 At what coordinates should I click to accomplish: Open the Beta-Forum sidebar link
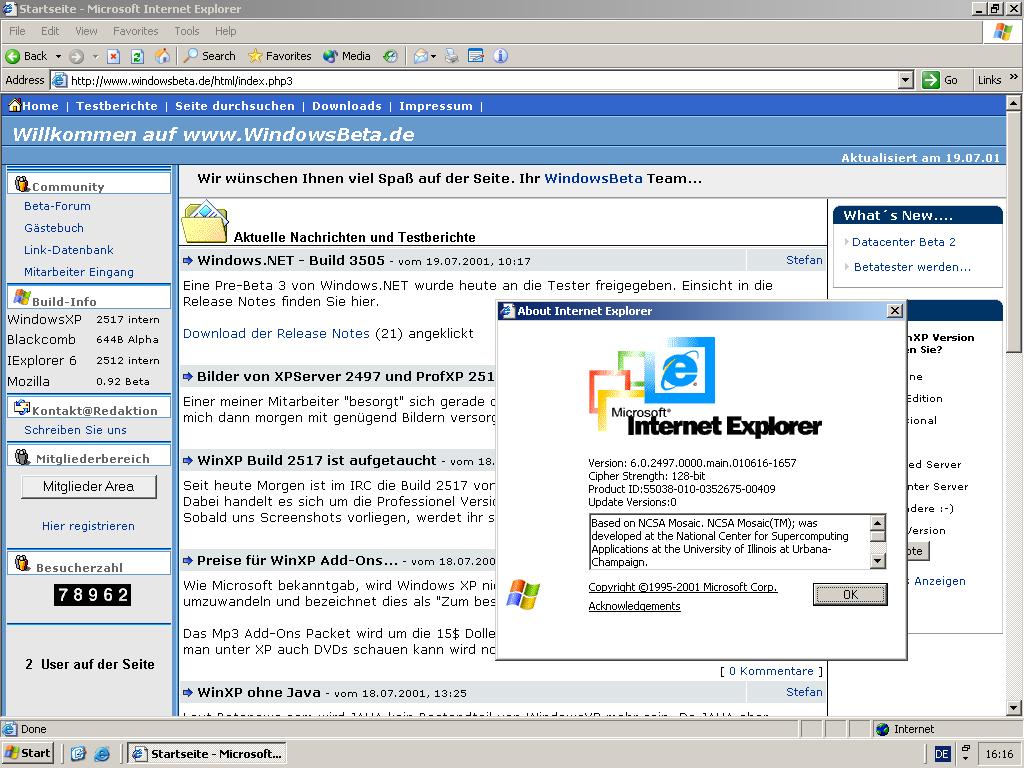[x=57, y=206]
